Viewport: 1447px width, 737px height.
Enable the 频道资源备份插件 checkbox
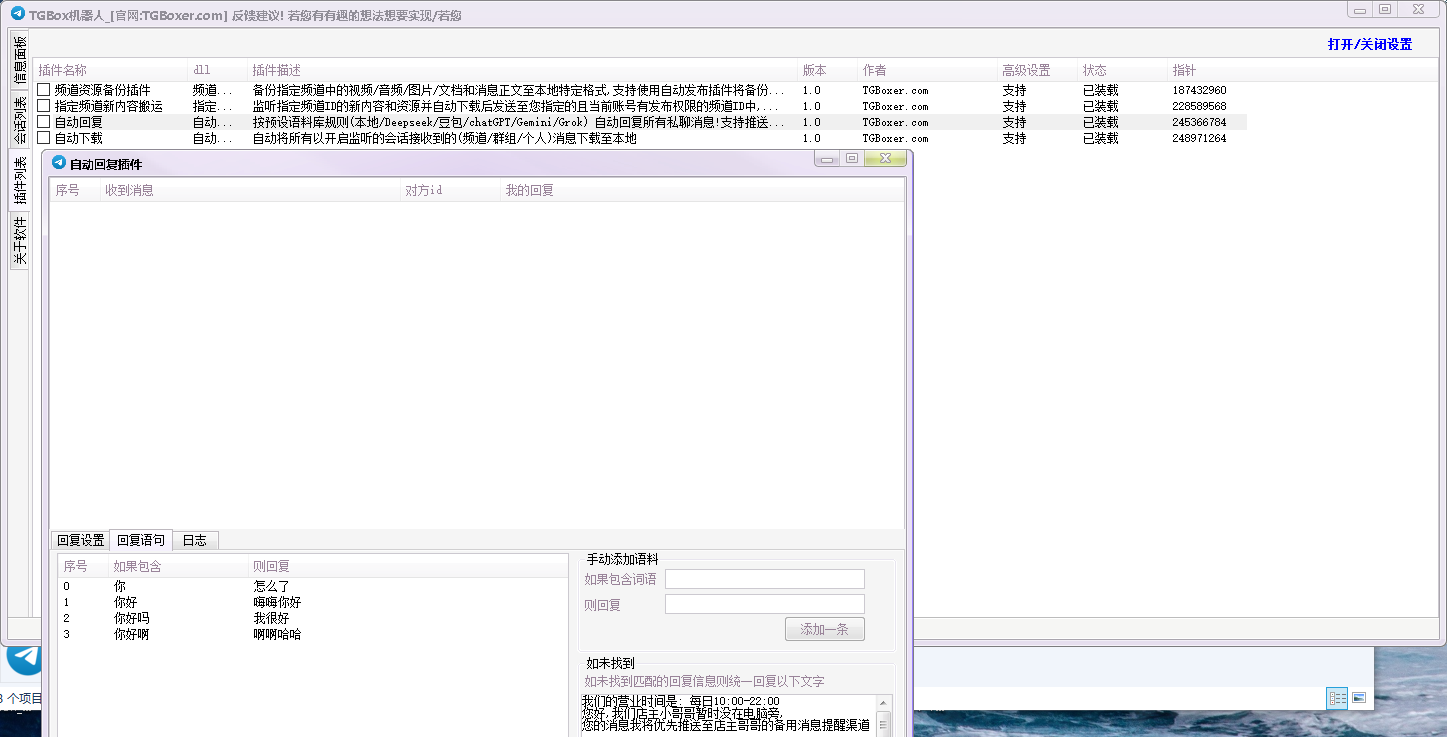[x=44, y=90]
